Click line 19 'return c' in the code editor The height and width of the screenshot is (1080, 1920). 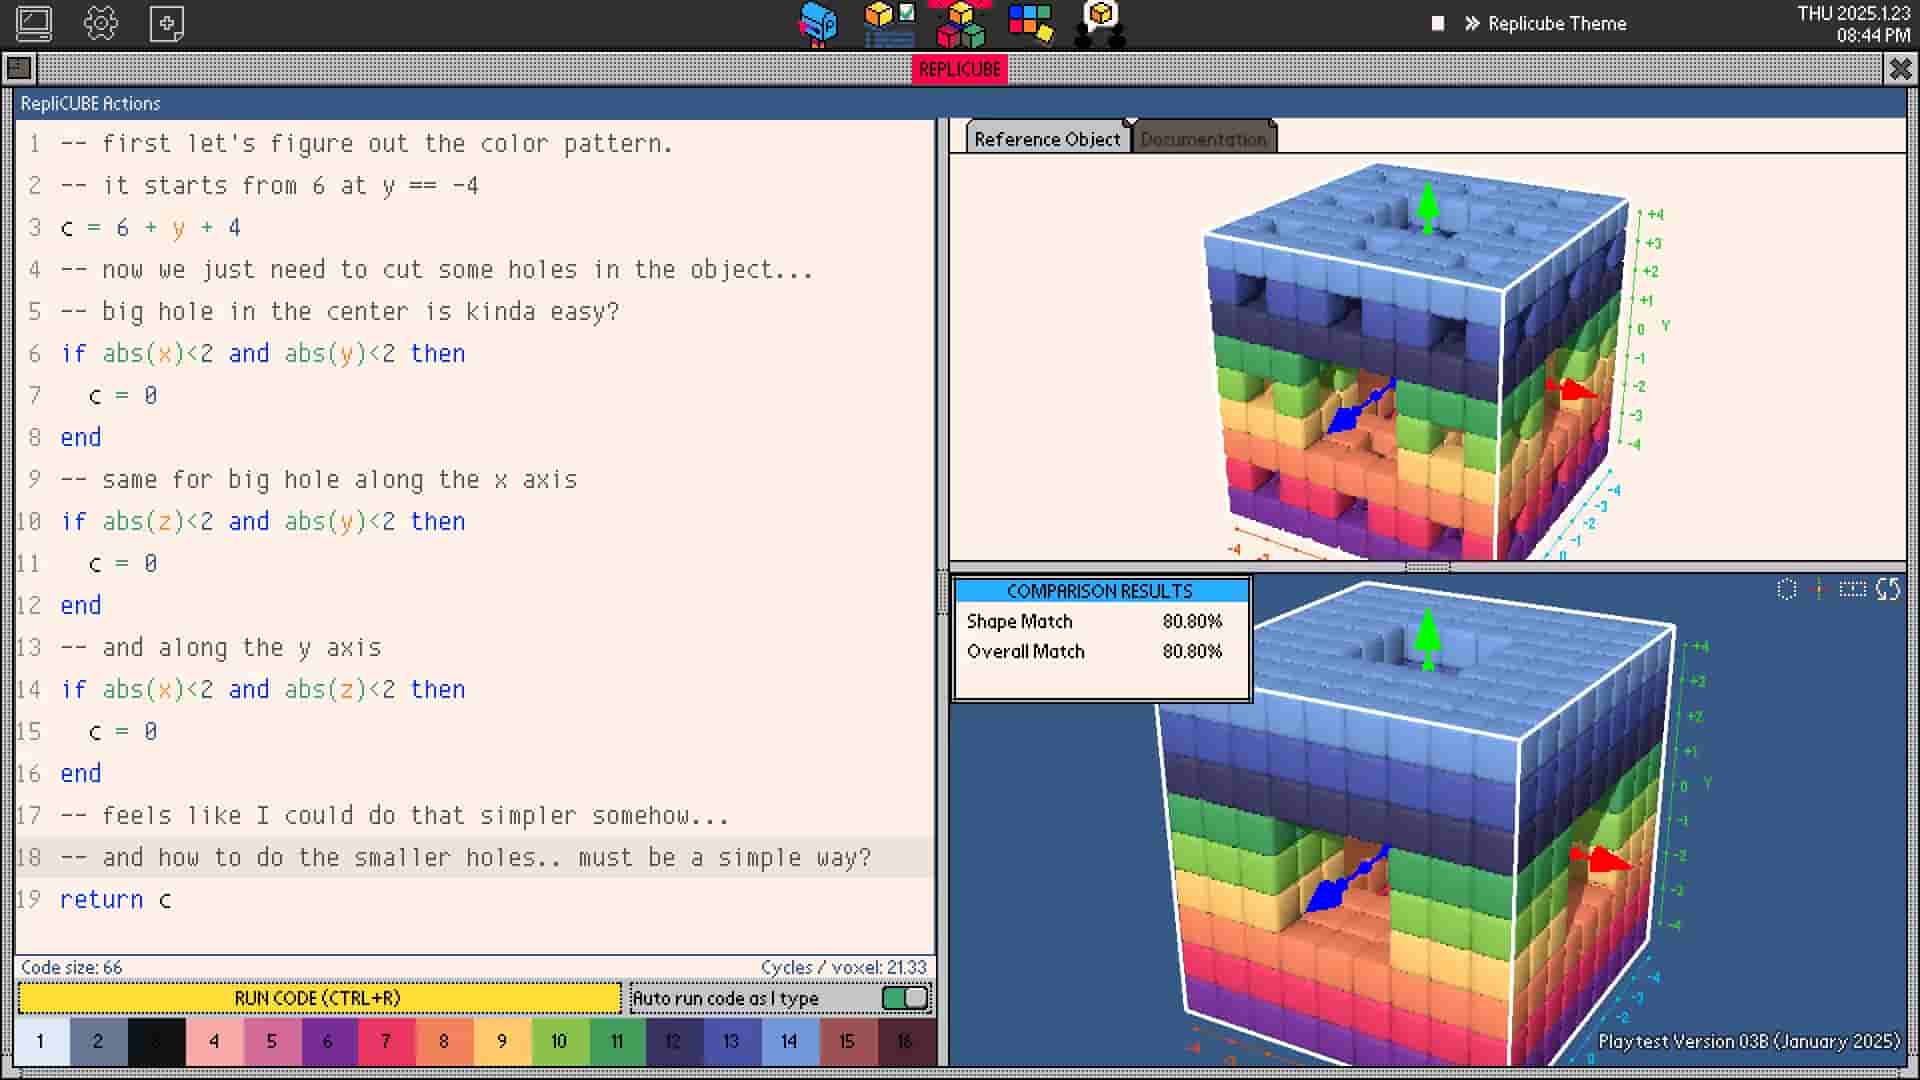coord(115,899)
